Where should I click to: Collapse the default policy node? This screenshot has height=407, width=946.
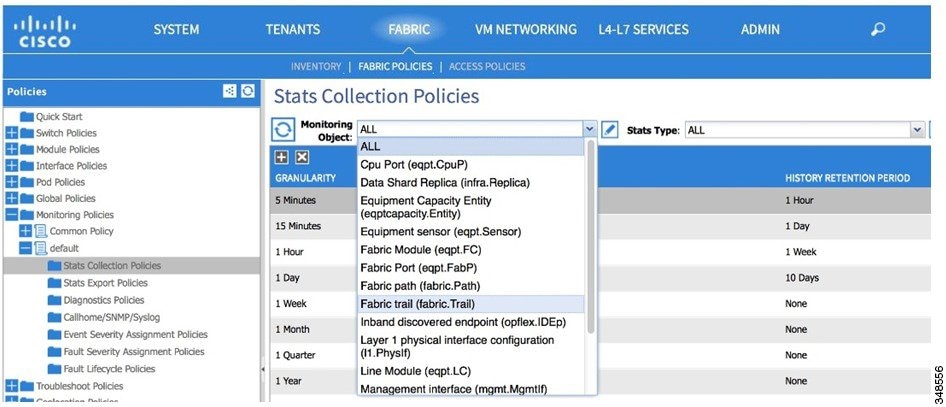coord(25,248)
